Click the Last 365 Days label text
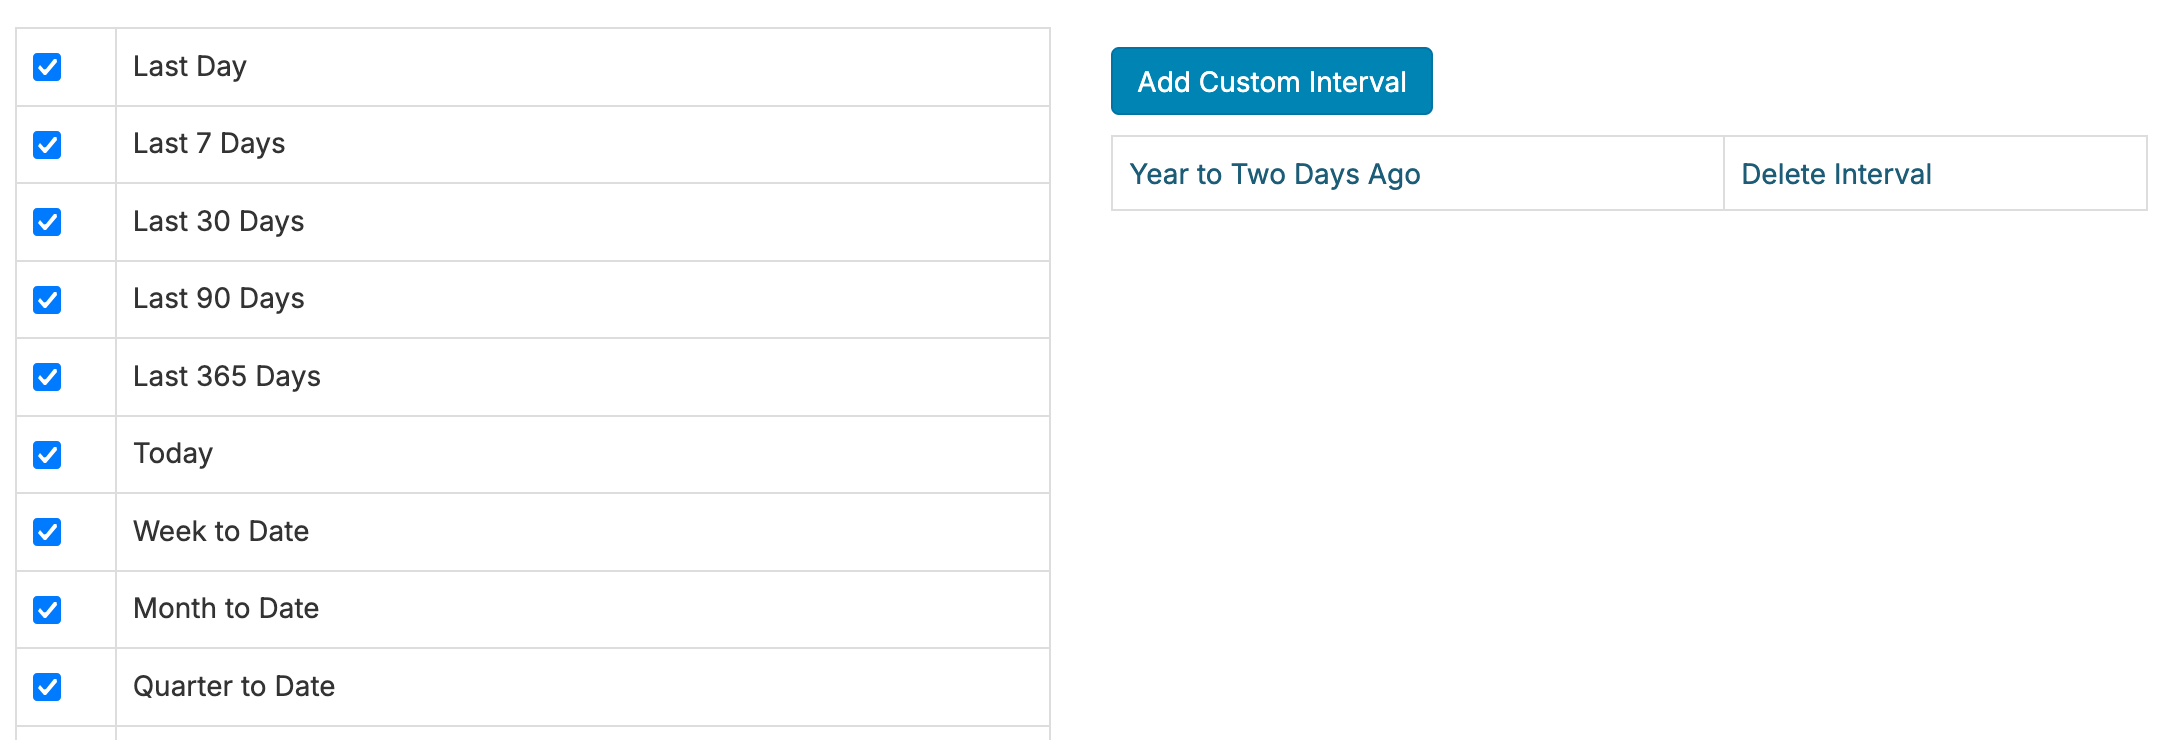 [x=226, y=376]
